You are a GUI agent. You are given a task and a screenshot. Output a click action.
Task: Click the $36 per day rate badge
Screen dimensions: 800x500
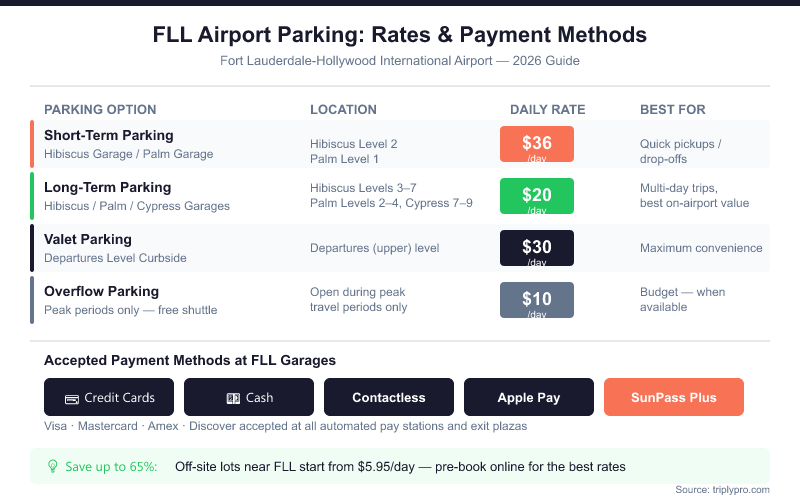click(x=537, y=144)
